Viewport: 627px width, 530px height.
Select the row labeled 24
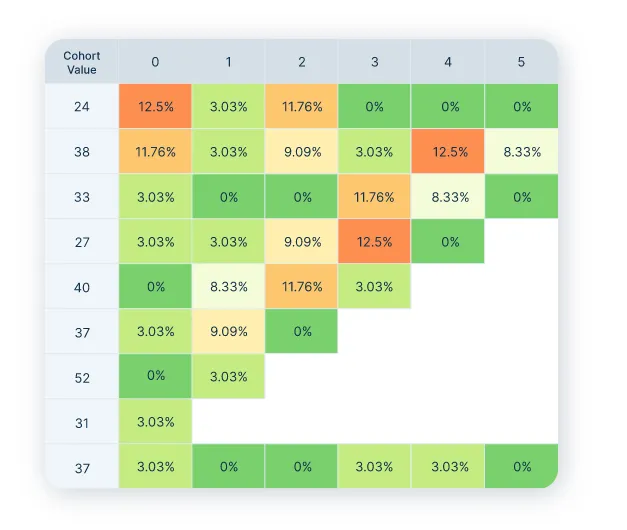81,107
